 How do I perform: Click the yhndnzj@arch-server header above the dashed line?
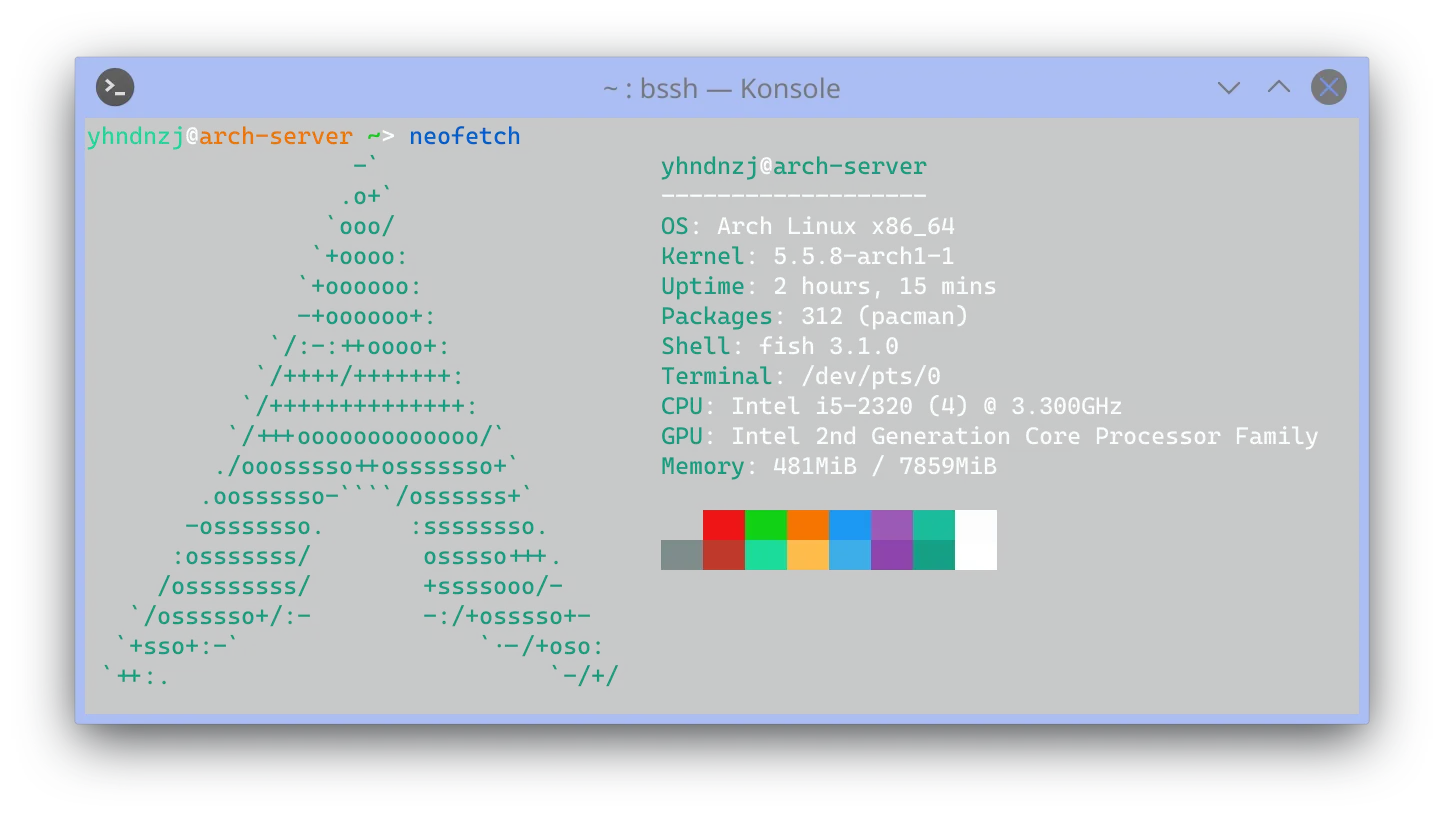793,166
